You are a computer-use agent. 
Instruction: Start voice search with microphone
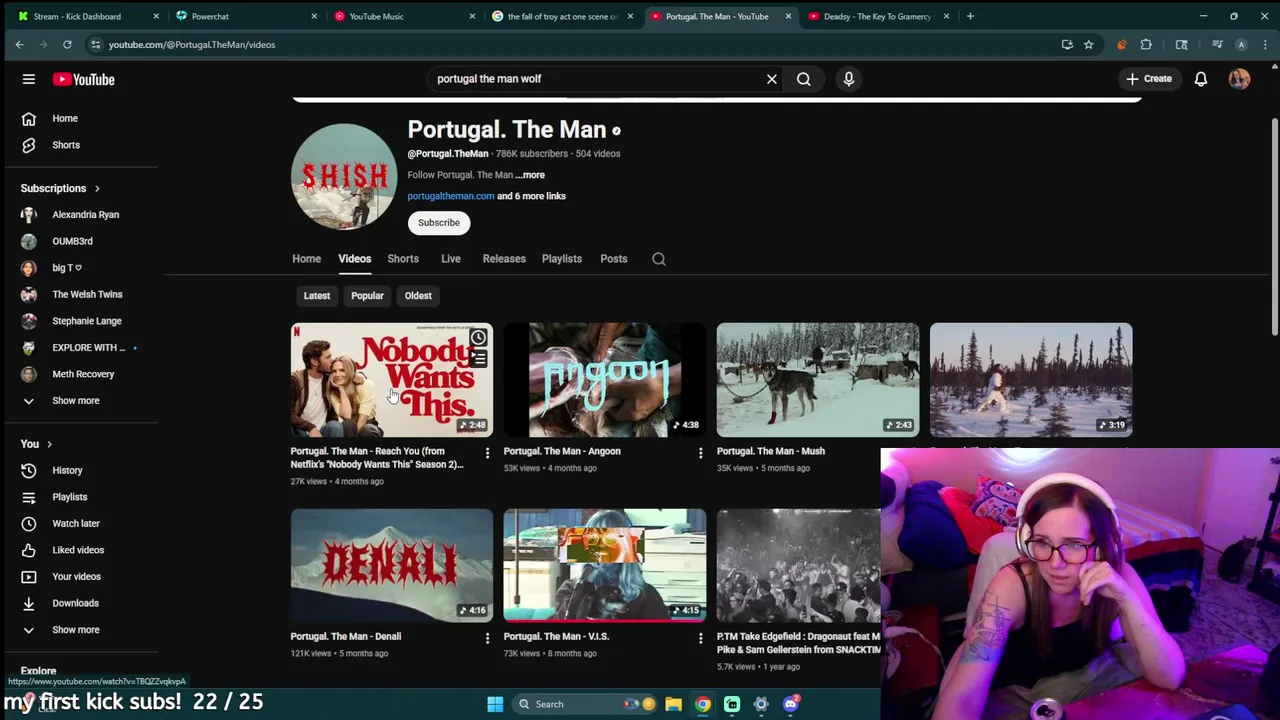coord(849,79)
